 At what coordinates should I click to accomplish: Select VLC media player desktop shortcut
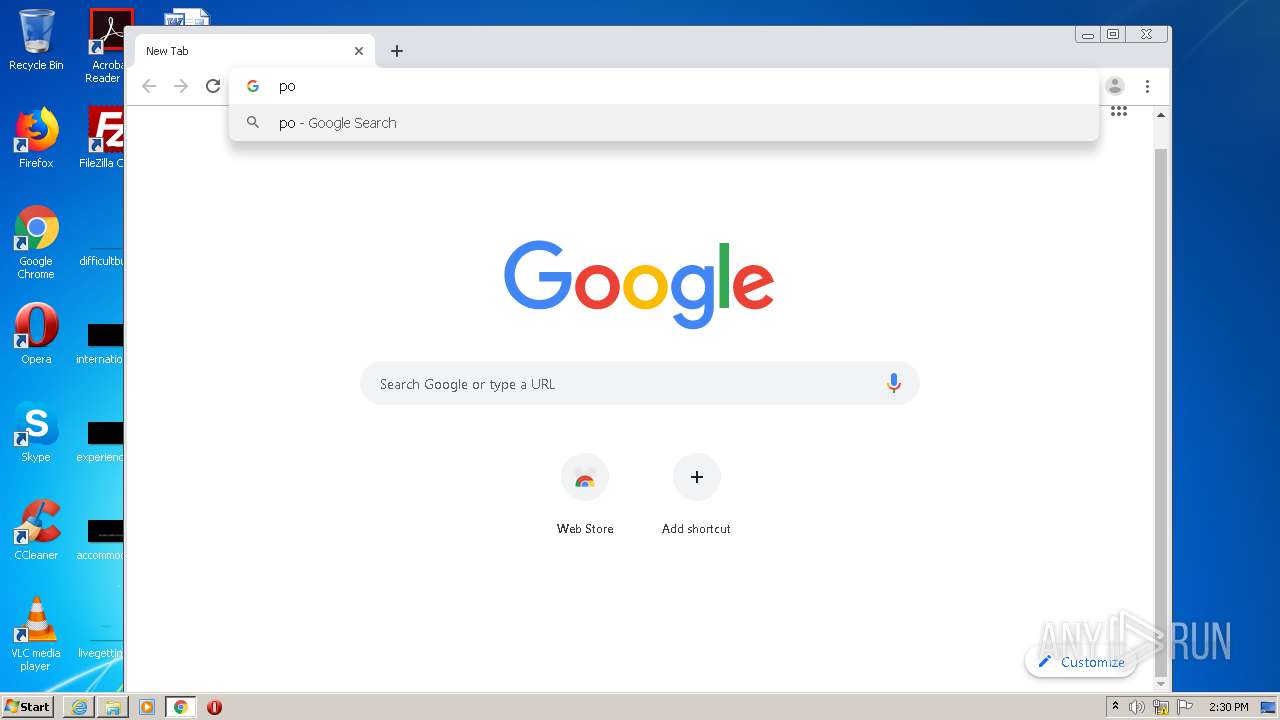coord(36,634)
